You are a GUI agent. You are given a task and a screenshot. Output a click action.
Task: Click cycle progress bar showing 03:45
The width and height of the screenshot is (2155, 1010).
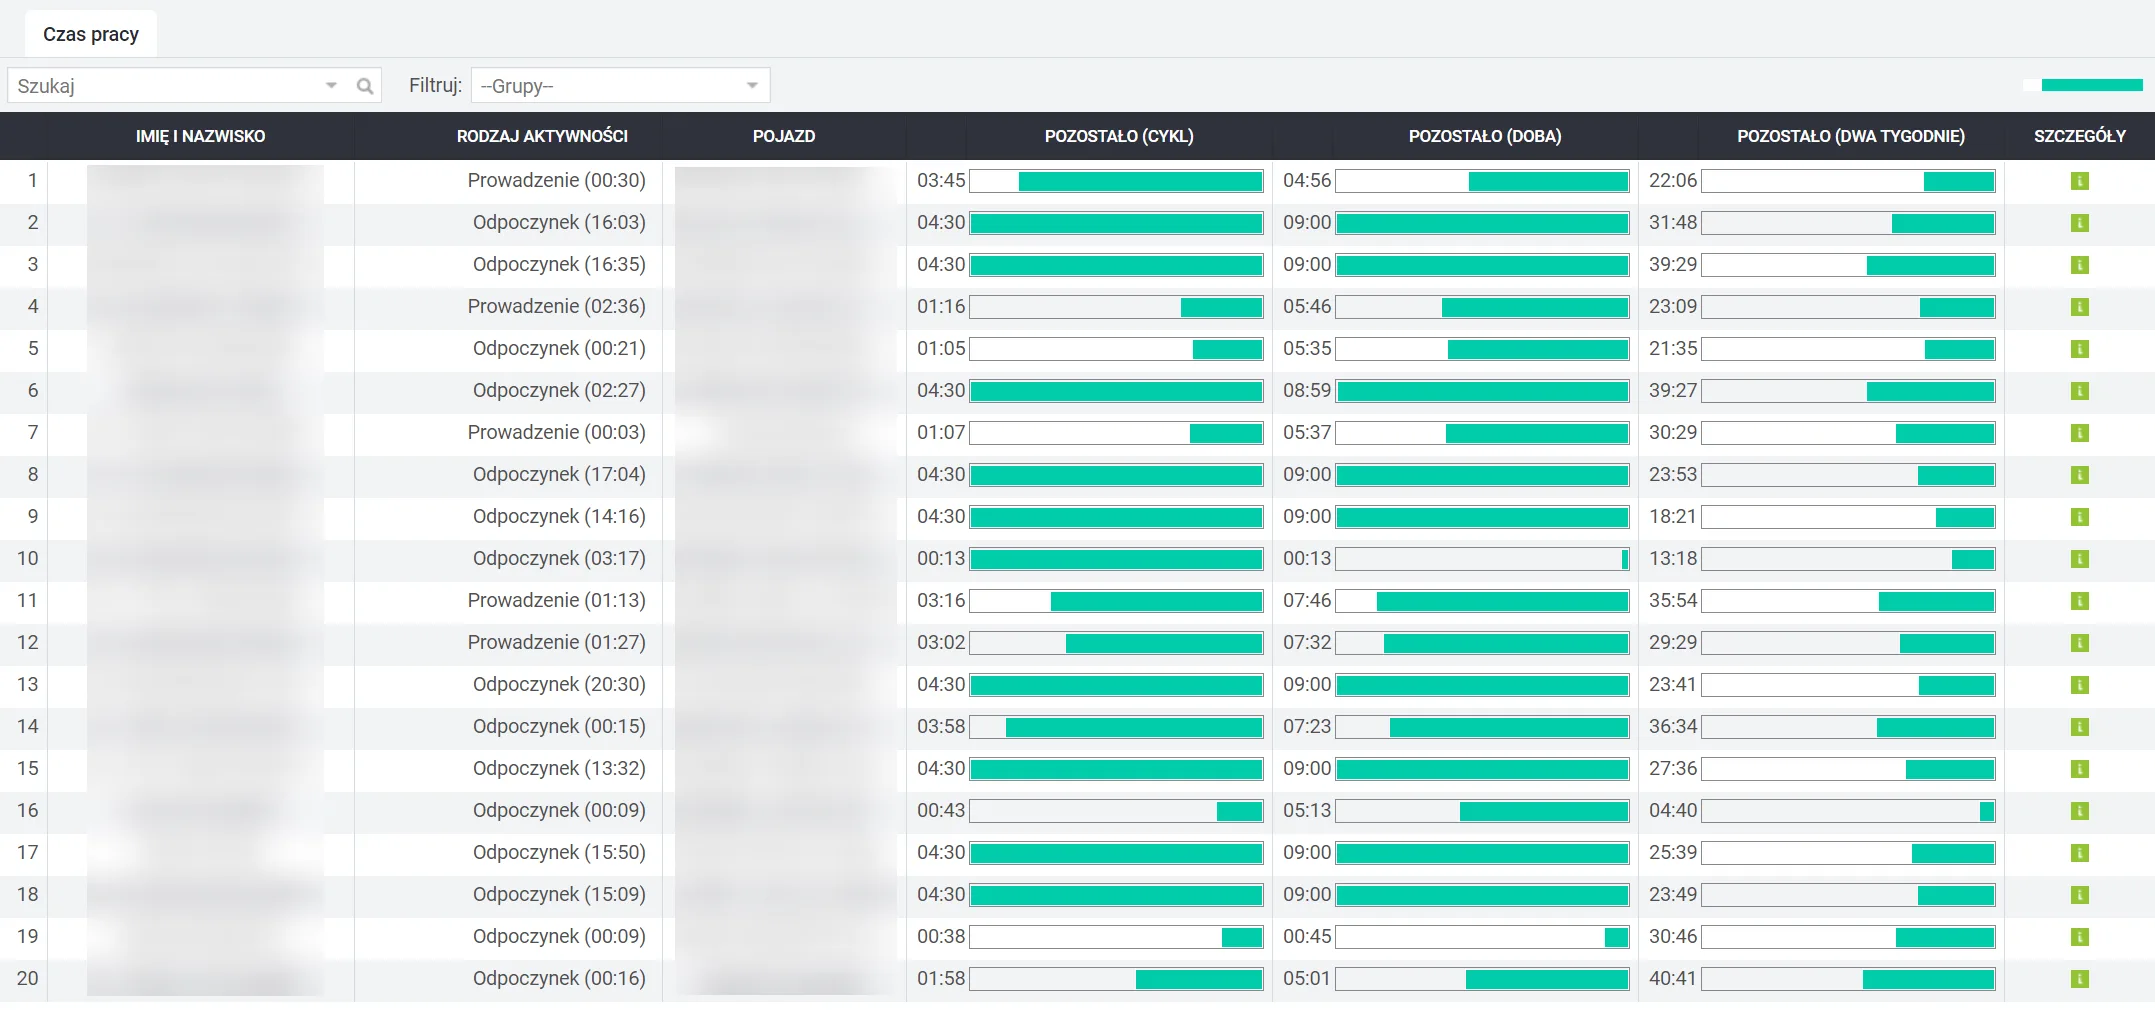click(1116, 181)
